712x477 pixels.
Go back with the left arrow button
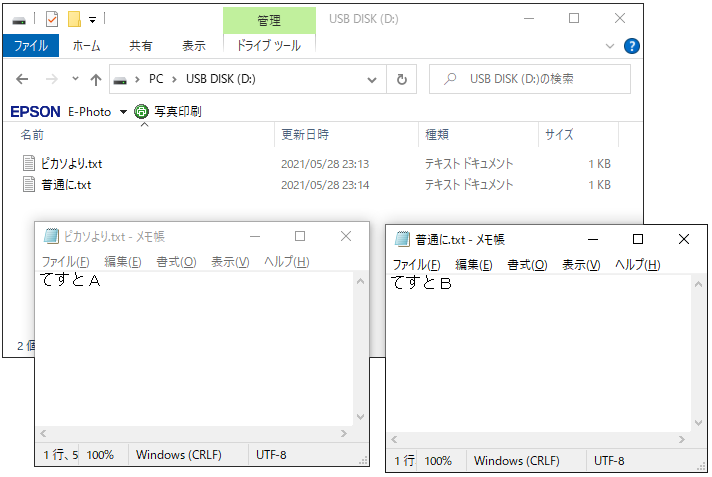(x=22, y=79)
